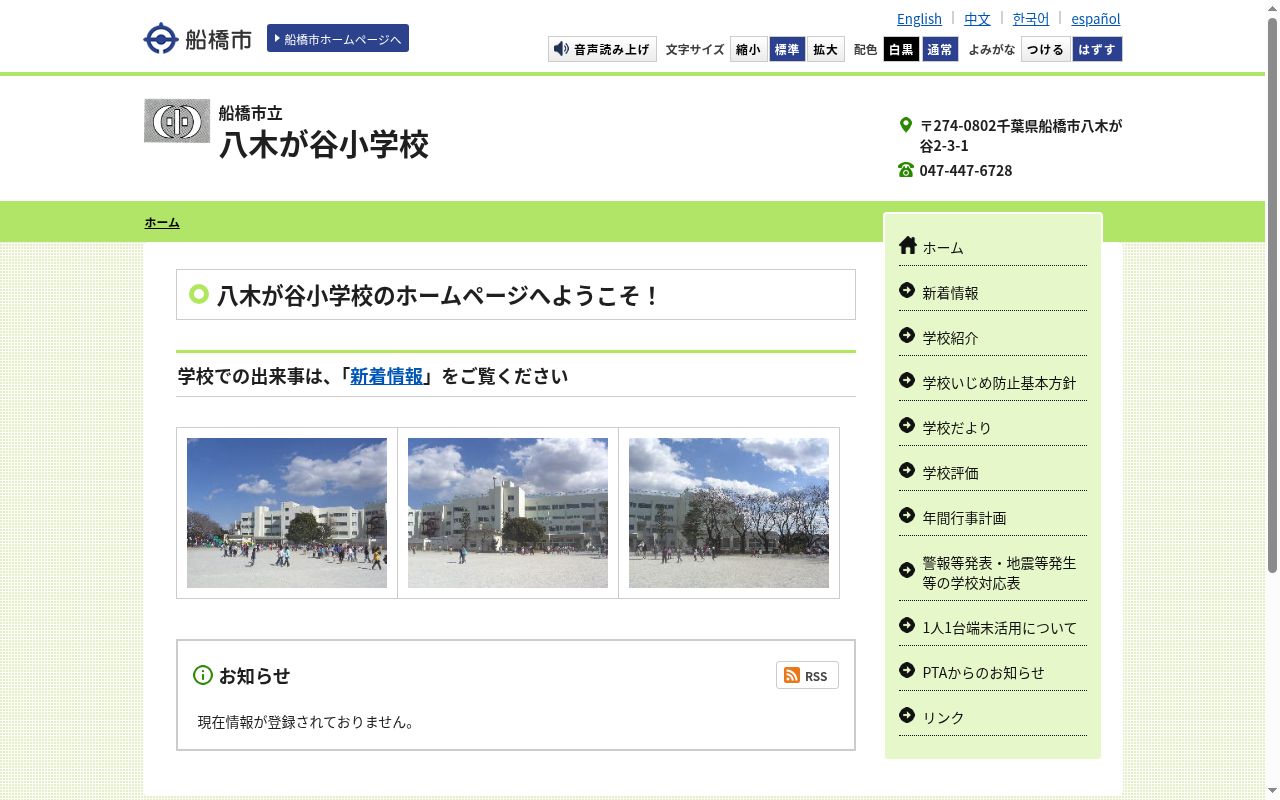
Task: Open 学校紹介 in the sidebar menu
Action: 950,338
